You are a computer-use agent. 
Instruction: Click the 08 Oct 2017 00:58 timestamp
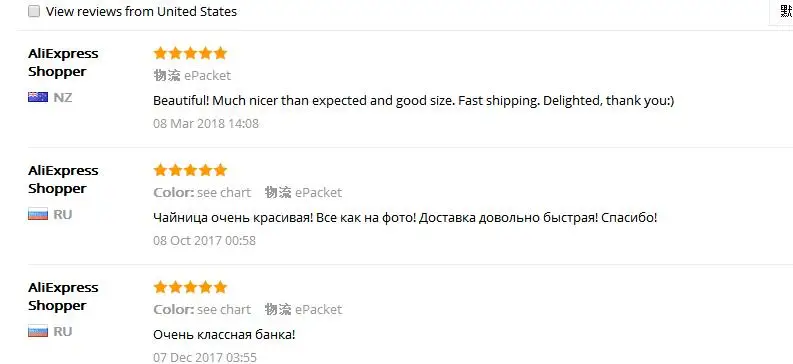coord(204,241)
